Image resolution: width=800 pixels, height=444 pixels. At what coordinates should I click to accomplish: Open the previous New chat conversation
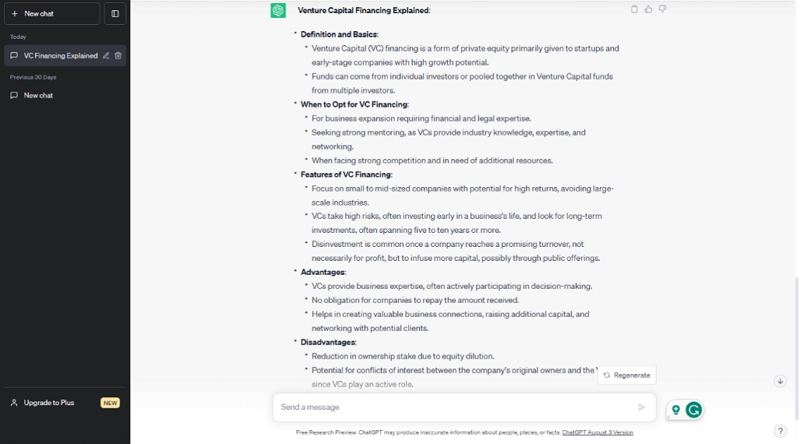click(38, 95)
